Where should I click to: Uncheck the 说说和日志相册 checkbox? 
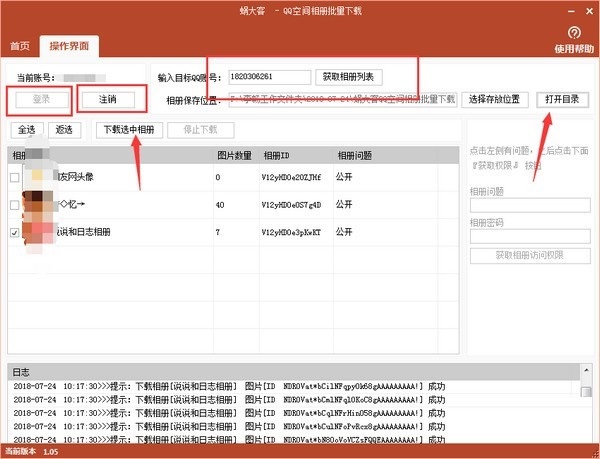point(15,232)
